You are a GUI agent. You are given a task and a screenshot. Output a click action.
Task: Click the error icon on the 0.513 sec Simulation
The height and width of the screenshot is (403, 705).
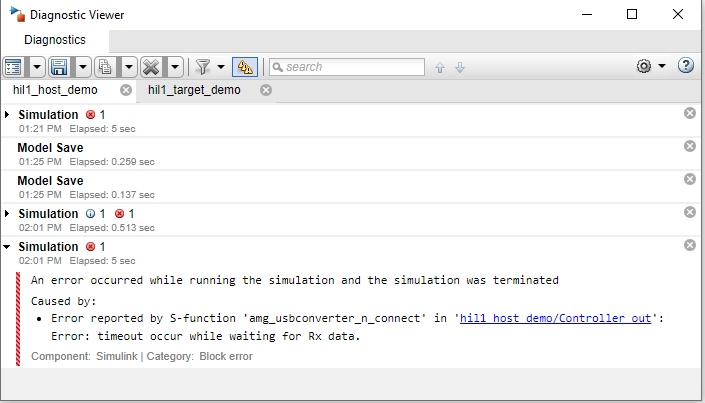pyautogui.click(x=119, y=214)
